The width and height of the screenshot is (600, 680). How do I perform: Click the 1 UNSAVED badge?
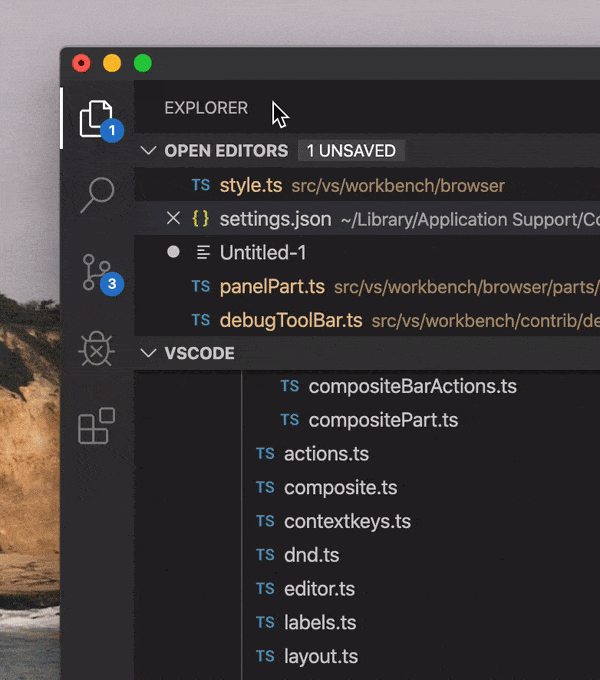tap(351, 151)
